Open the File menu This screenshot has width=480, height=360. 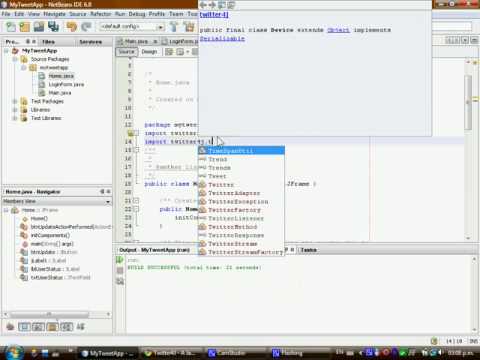click(x=6, y=14)
